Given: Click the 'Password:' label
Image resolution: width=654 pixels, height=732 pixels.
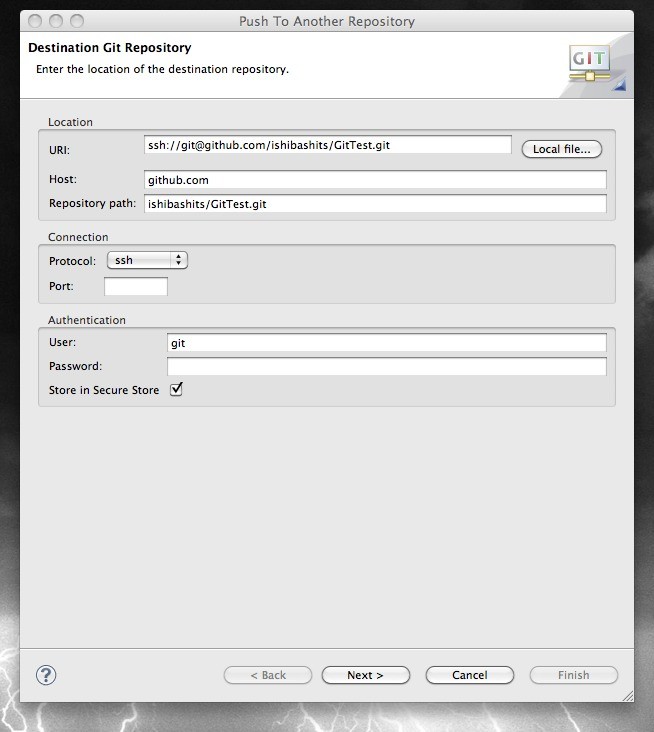Looking at the screenshot, I should 75,366.
